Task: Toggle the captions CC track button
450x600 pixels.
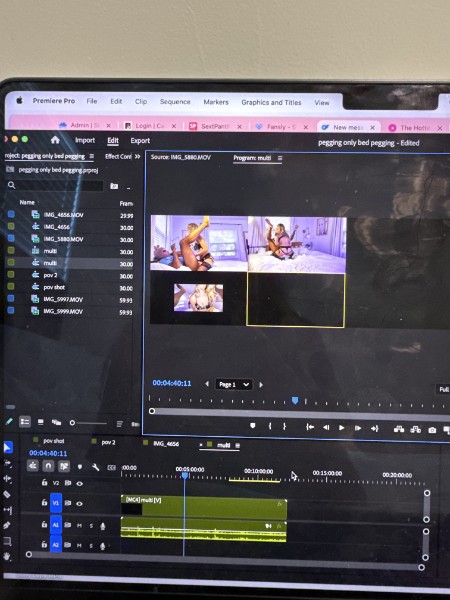Action: click(111, 468)
